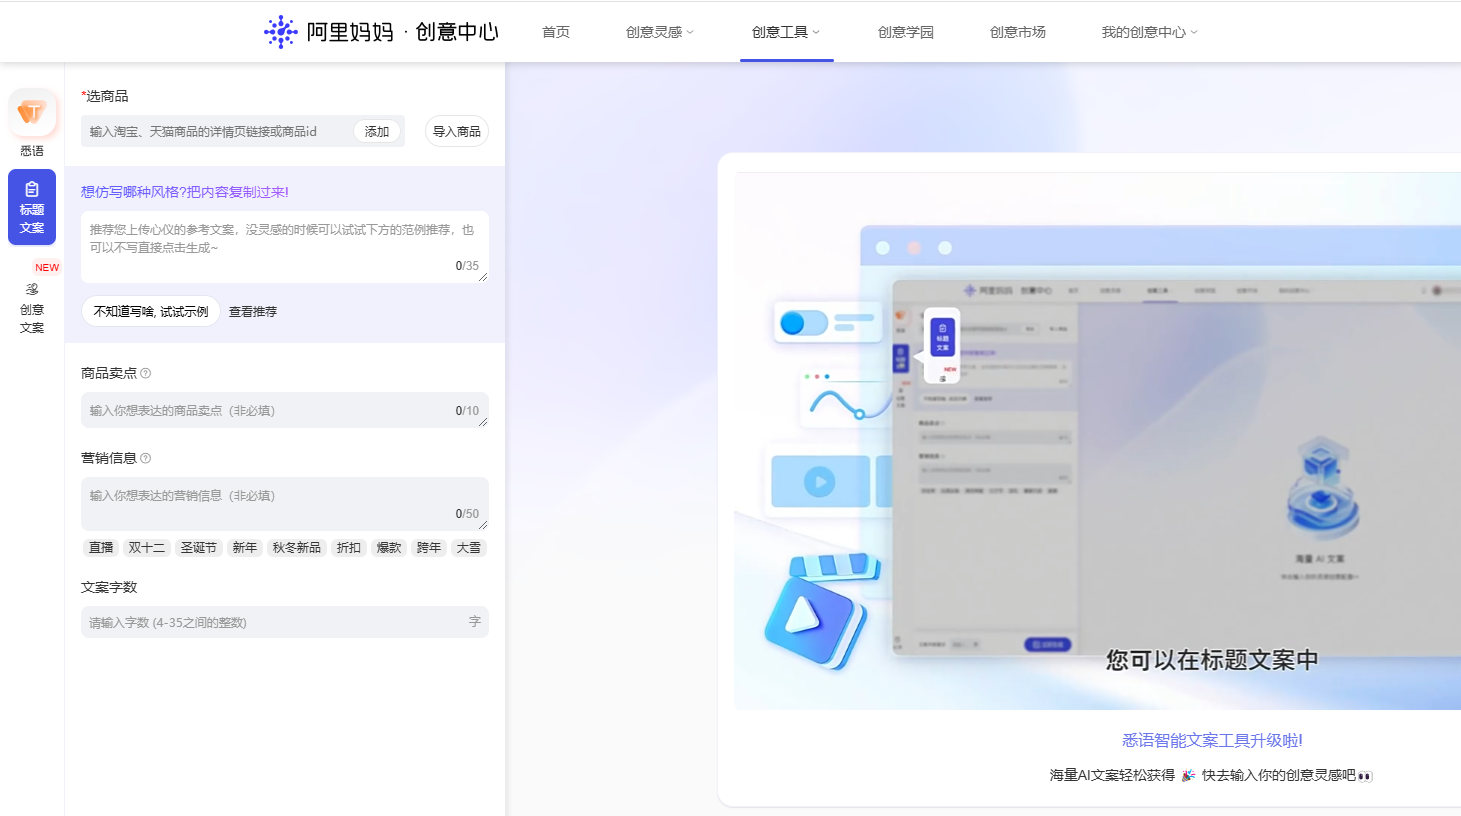
Task: Click the 商品卖点 input field
Action: point(285,410)
